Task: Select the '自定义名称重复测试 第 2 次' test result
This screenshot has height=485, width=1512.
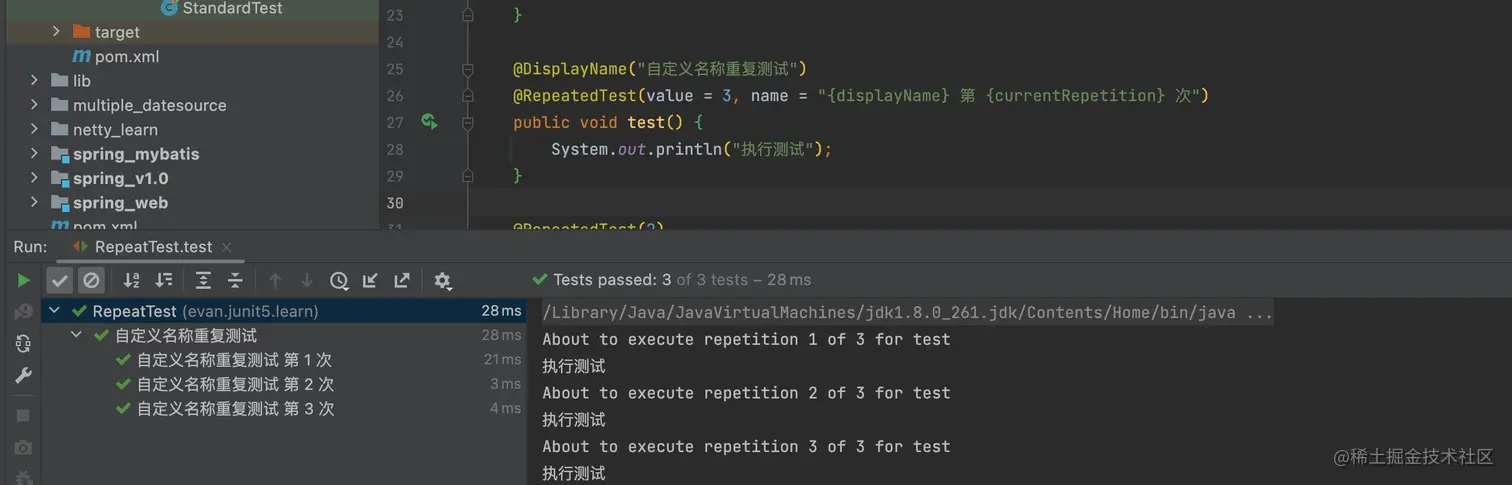Action: 235,384
